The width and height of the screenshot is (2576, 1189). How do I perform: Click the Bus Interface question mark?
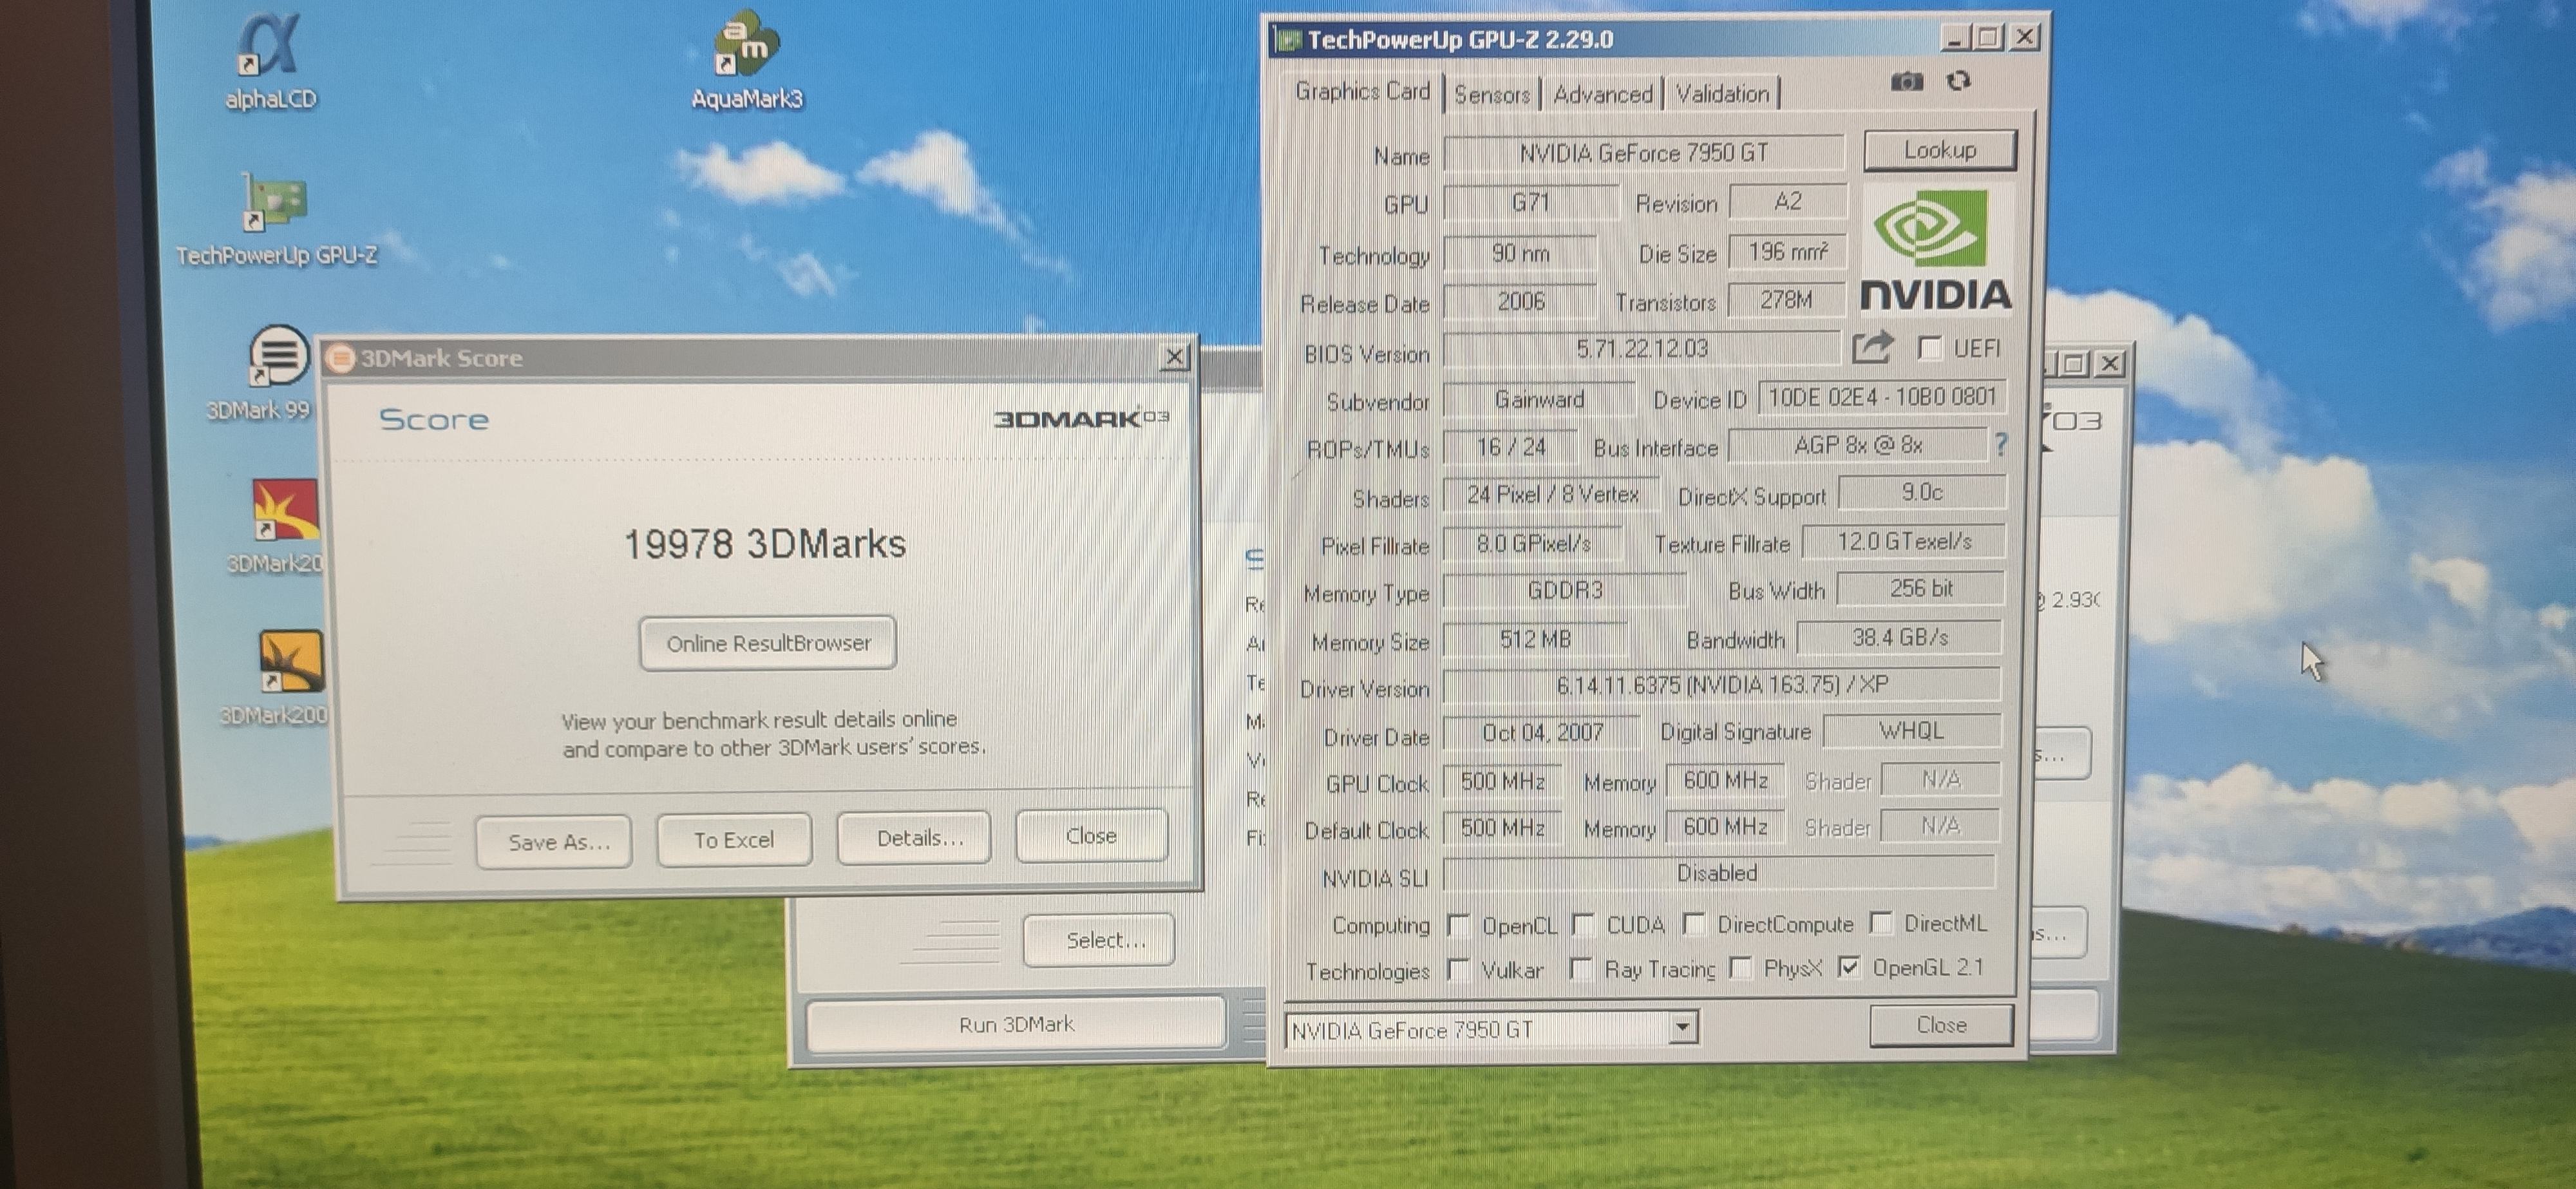2000,444
